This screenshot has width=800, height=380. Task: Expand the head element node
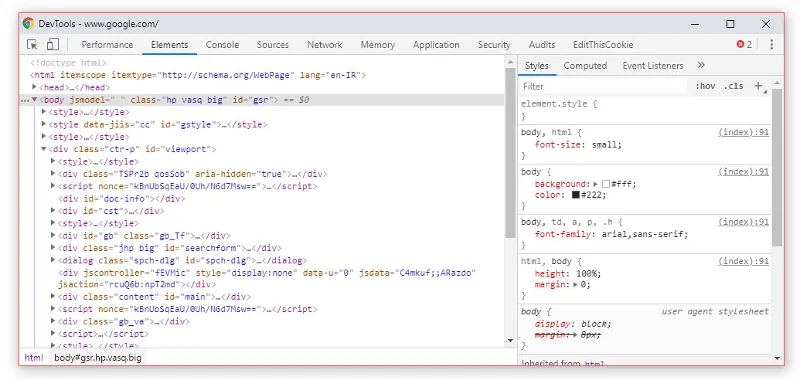[x=35, y=87]
